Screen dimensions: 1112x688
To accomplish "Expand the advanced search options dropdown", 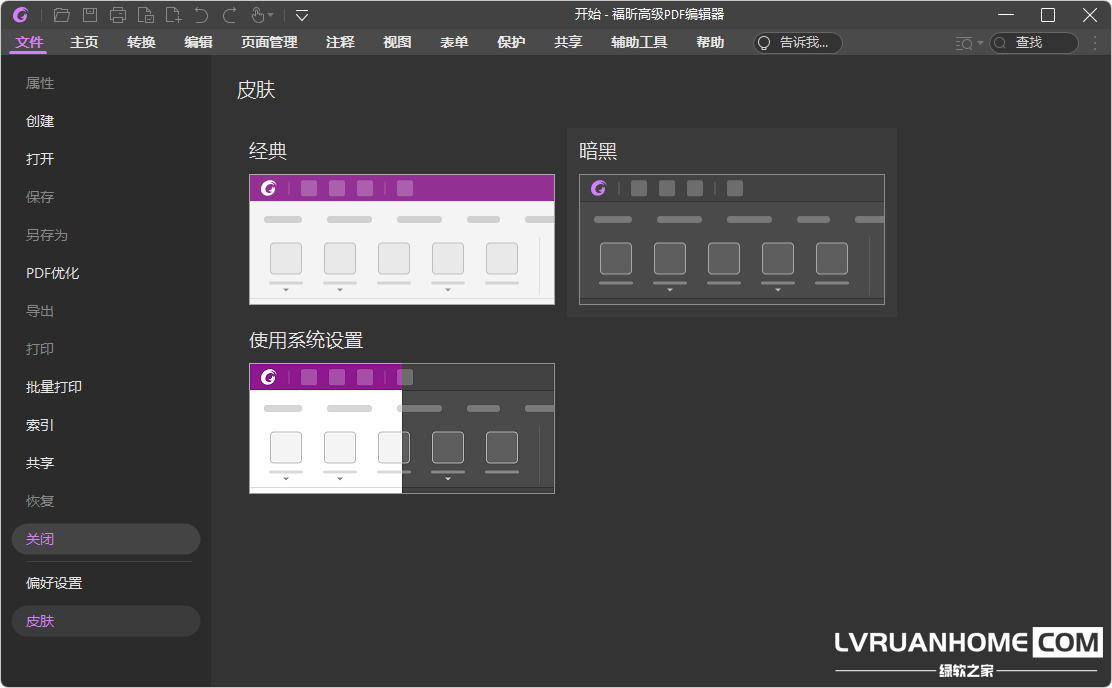I will [979, 43].
